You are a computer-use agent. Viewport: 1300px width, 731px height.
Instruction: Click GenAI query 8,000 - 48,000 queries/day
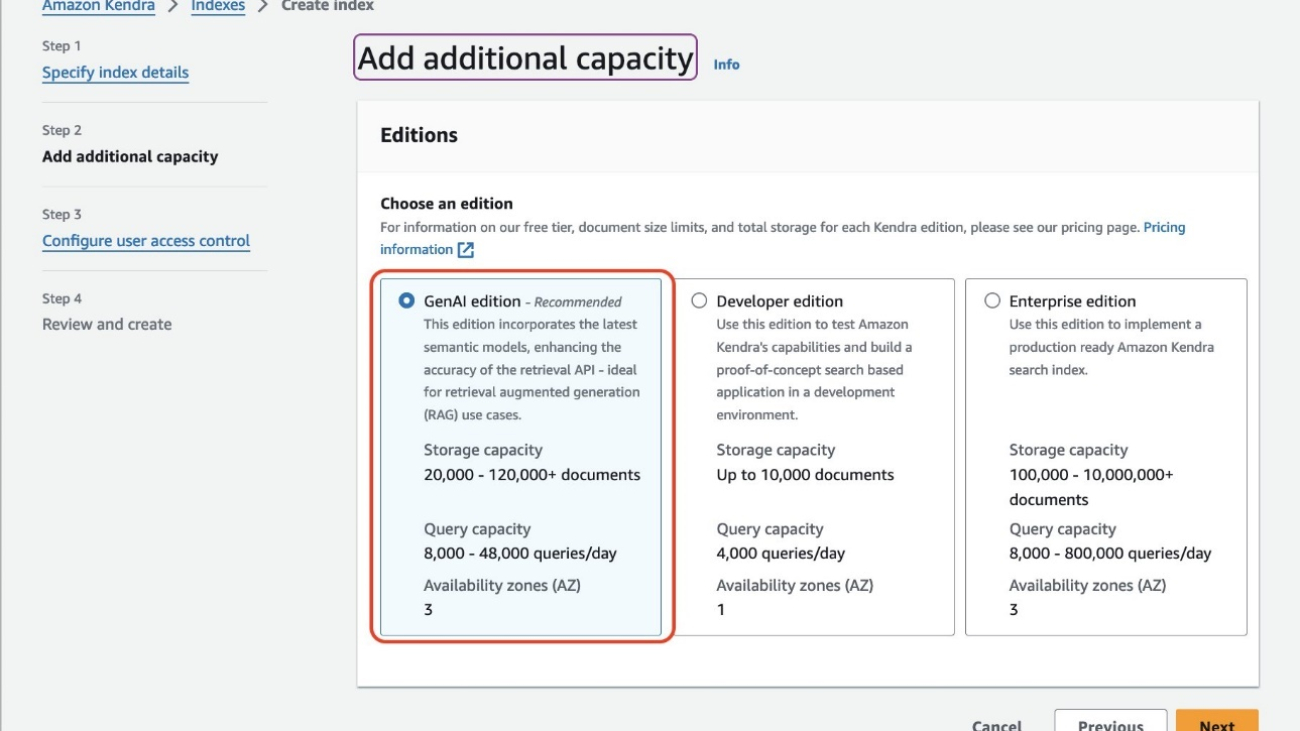pos(520,553)
